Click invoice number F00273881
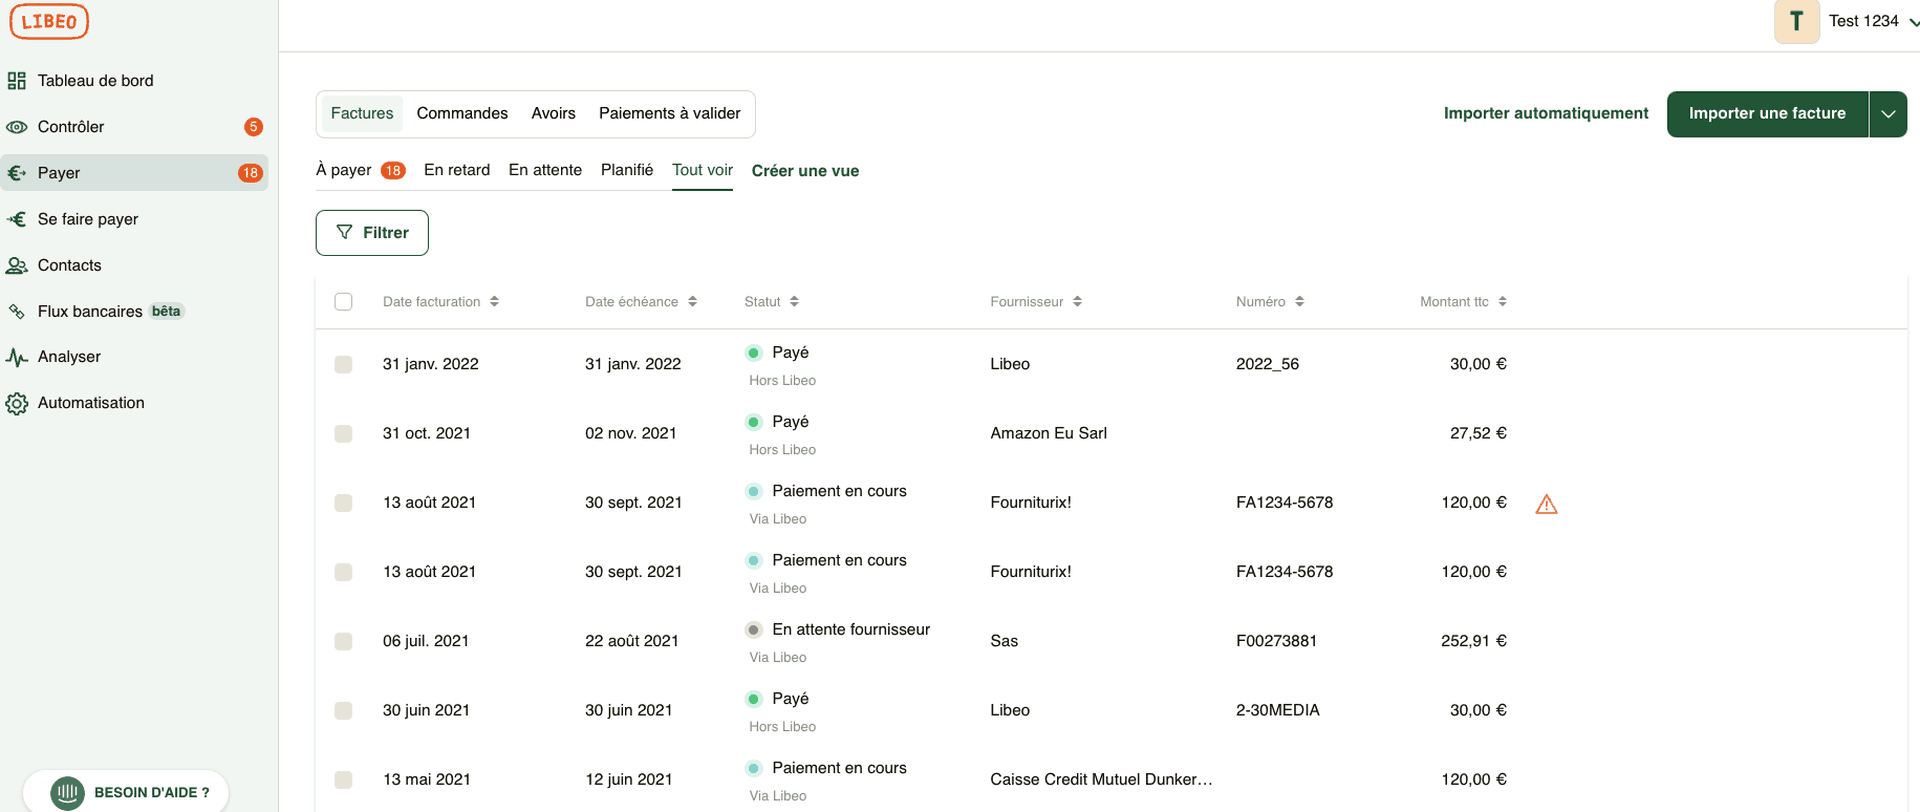 pos(1276,641)
